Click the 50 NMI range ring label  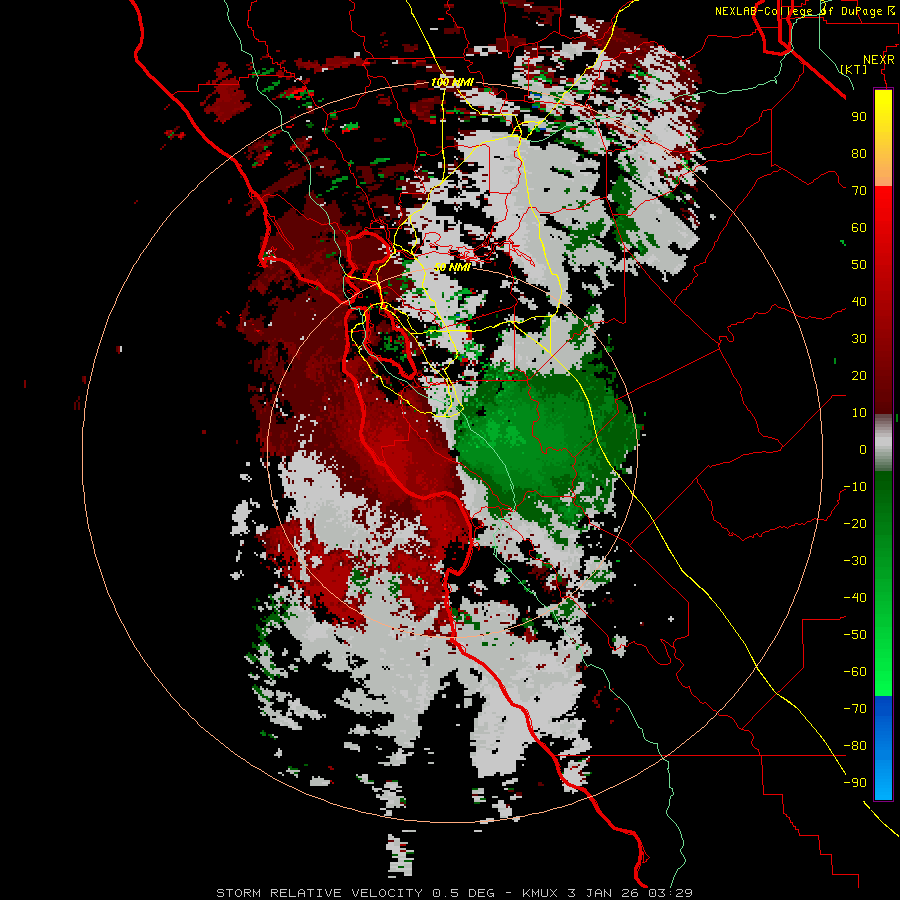[x=452, y=267]
